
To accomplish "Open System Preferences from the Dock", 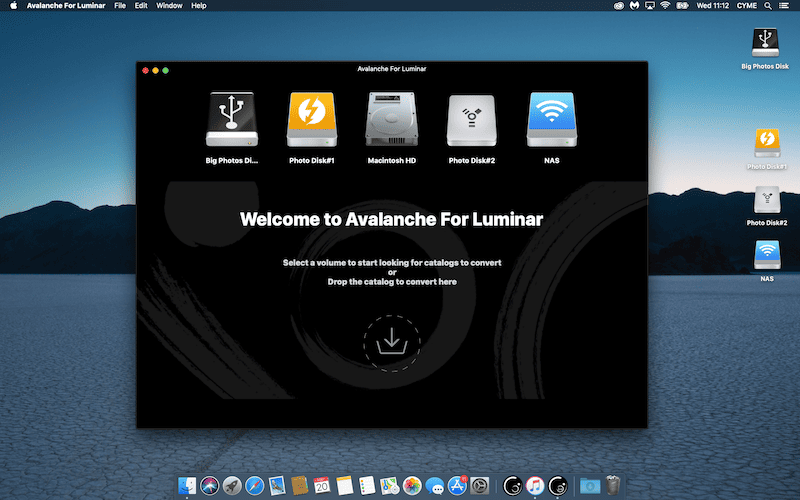I will [x=480, y=485].
